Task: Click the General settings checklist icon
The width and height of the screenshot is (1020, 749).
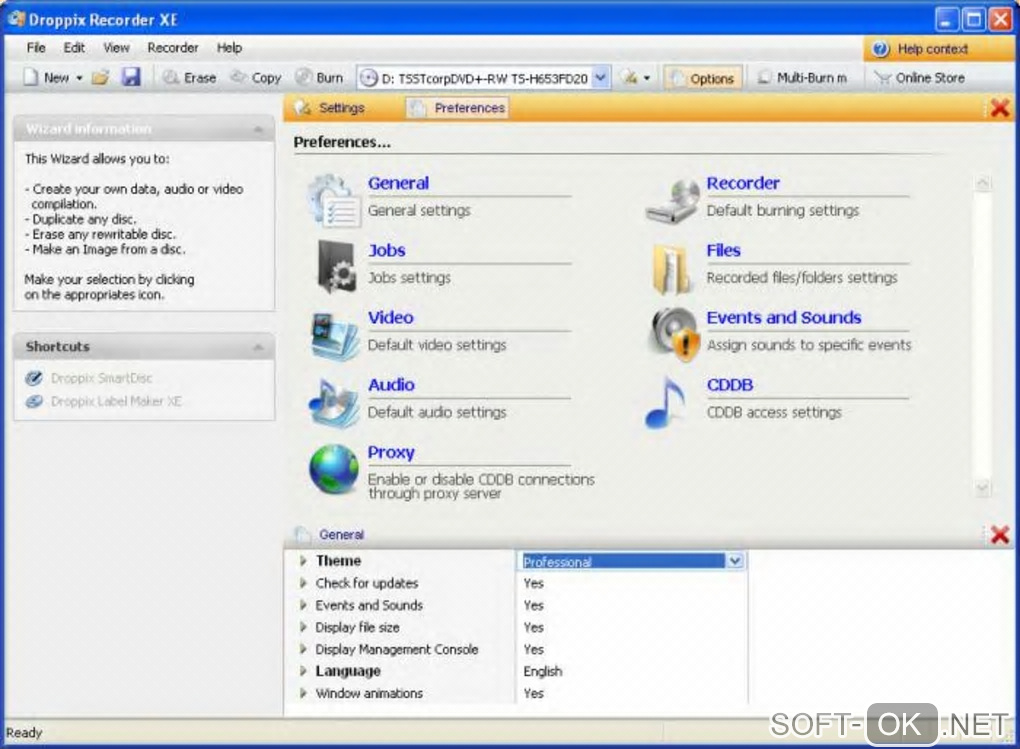Action: point(334,200)
